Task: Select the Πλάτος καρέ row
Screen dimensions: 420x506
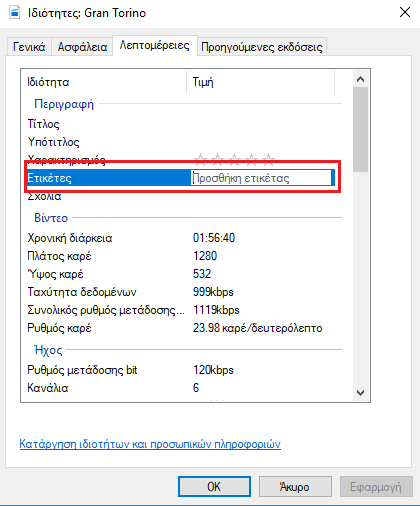Action: [x=181, y=256]
